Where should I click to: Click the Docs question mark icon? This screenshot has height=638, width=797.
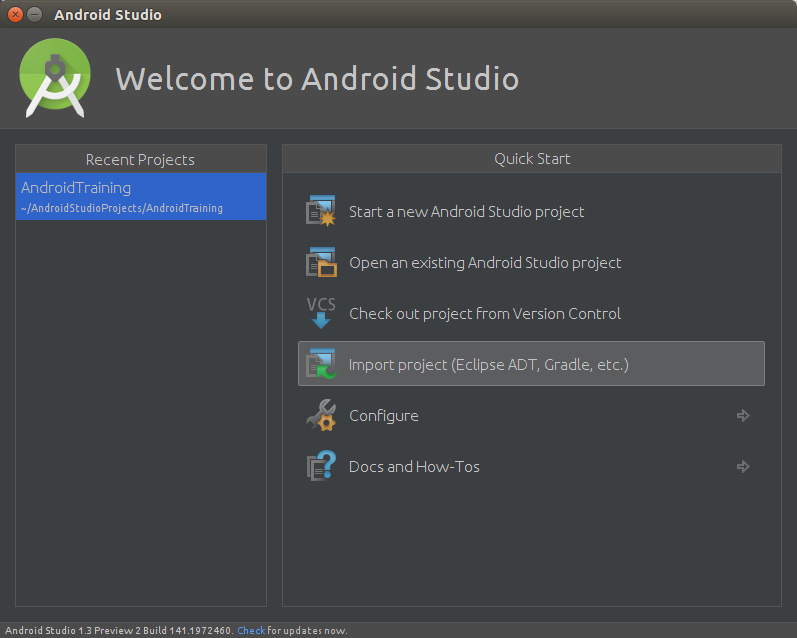(321, 466)
